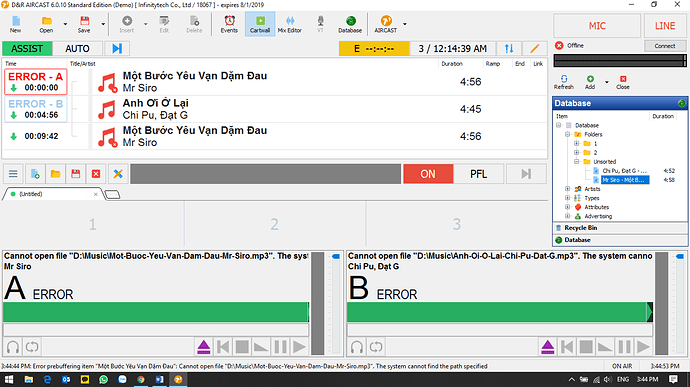
Task: Collapse the Folders tree node
Action: (x=567, y=134)
